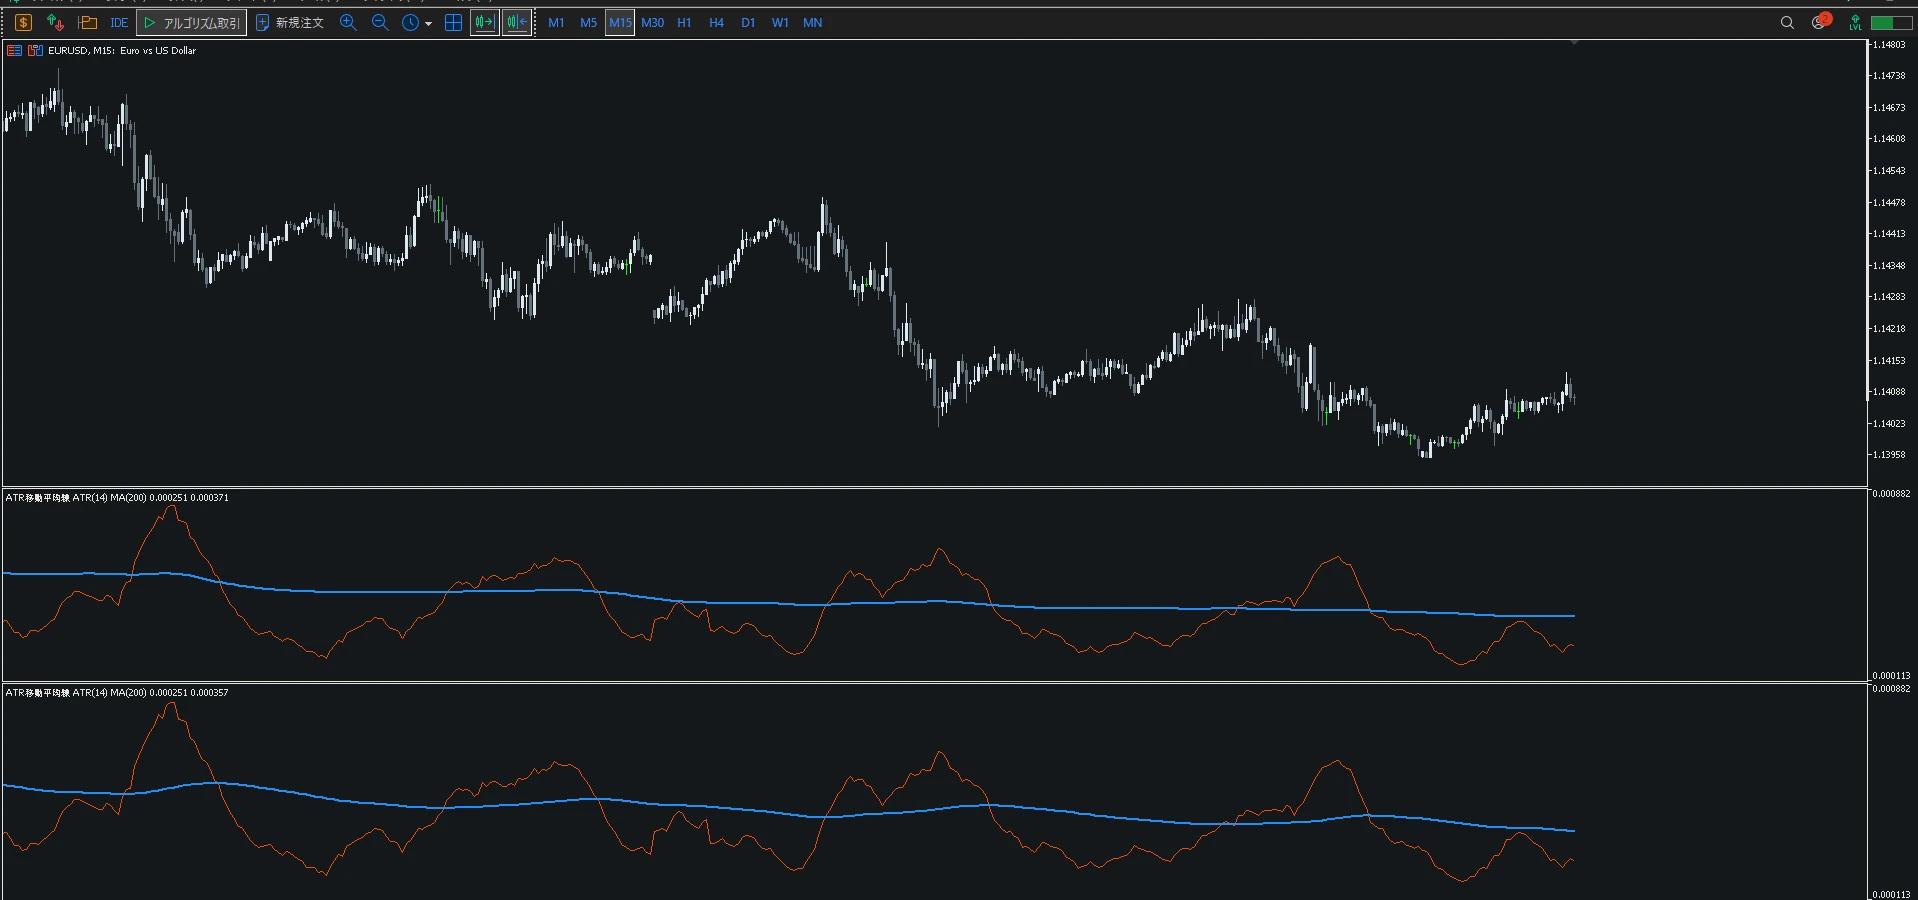Zoom out of the chart
Viewport: 1918px width, 900px height.
click(x=380, y=22)
